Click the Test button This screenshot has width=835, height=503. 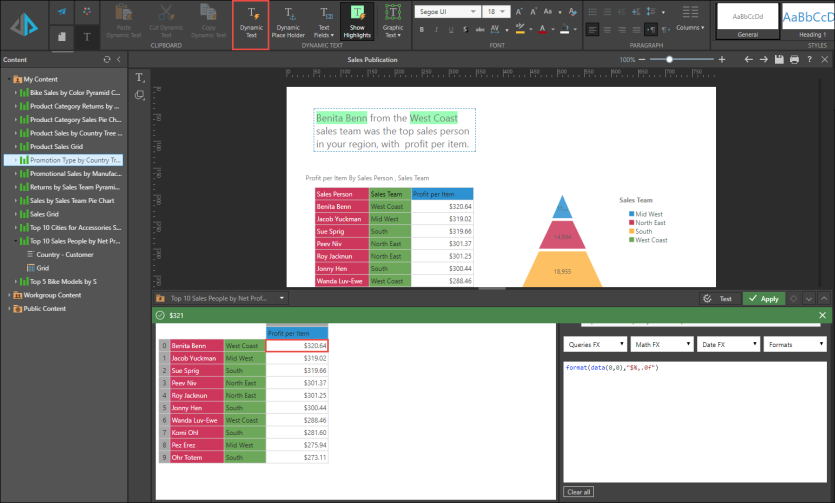point(719,298)
